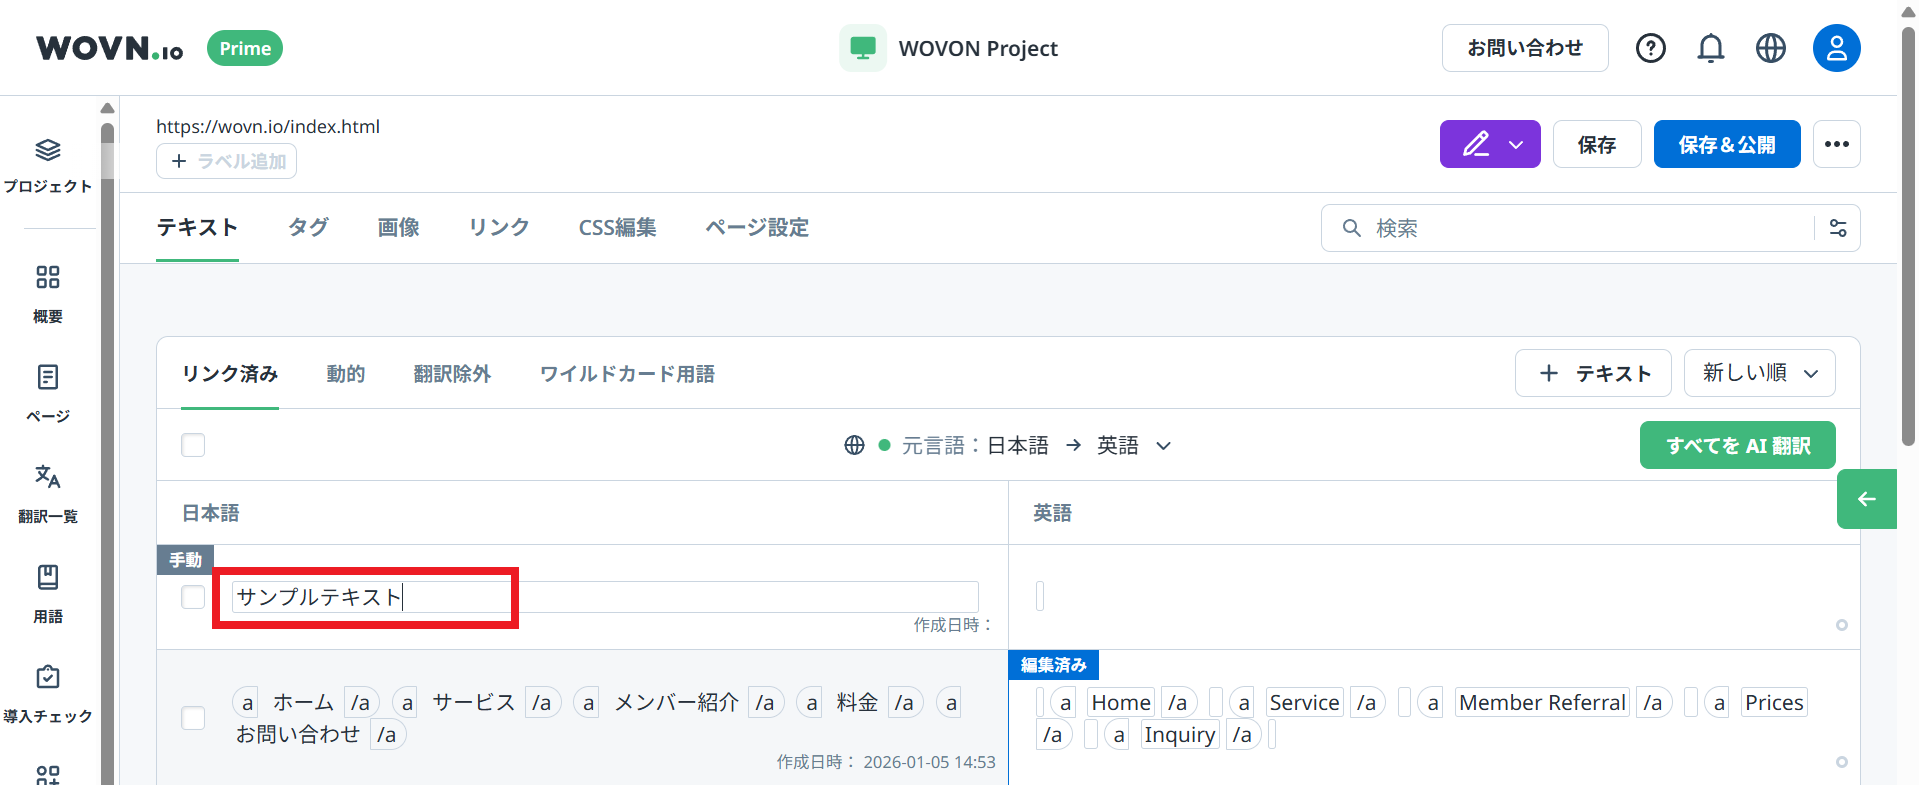Screen dimensions: 1919x785
Task: Click the Member Referral translation text
Action: click(x=1542, y=703)
